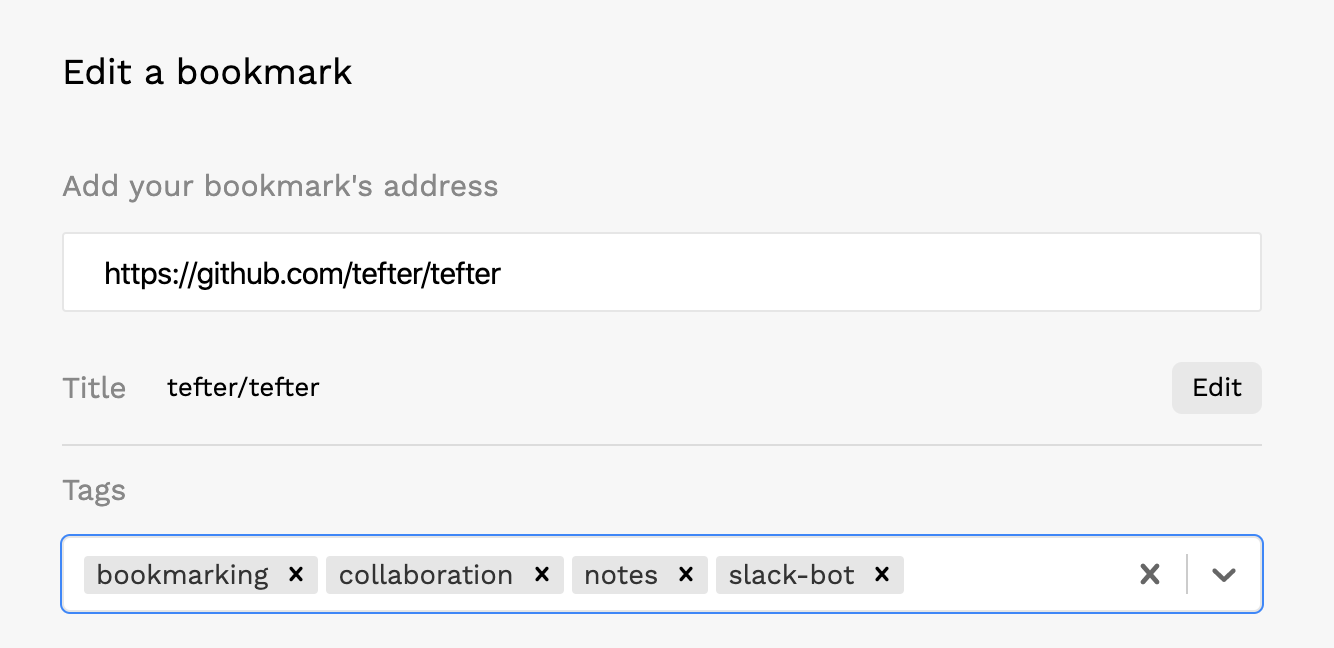
Task: Click the Title label
Action: [94, 388]
